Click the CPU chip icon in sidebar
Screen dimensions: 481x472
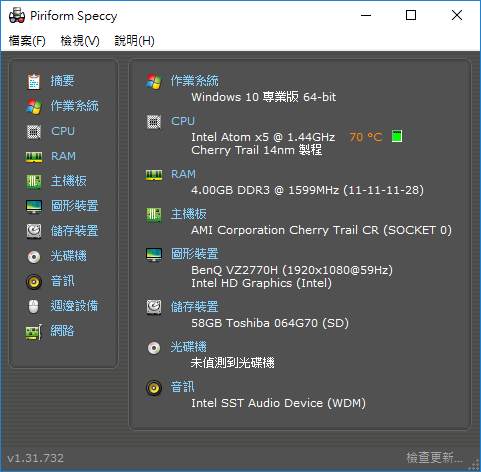click(x=34, y=132)
